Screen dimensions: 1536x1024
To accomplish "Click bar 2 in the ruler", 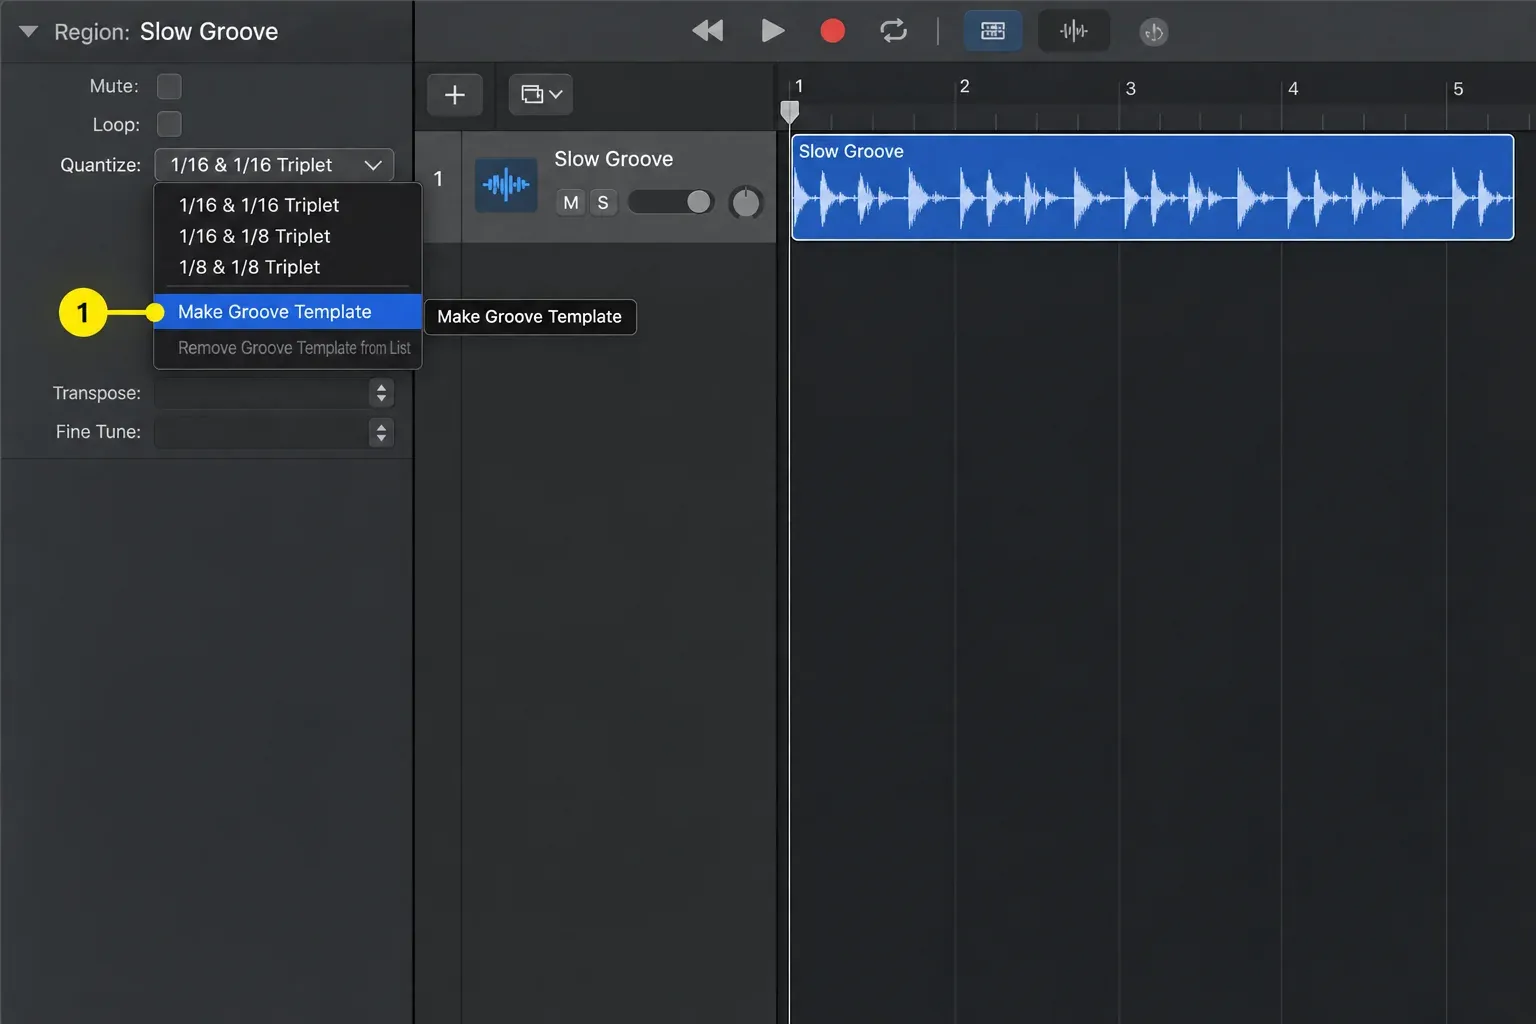I will (x=964, y=86).
